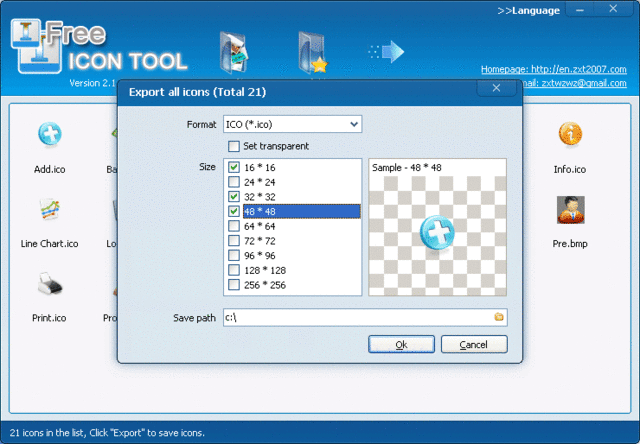The width and height of the screenshot is (640, 444).
Task: Browse for folder in Save path field
Action: [499, 317]
